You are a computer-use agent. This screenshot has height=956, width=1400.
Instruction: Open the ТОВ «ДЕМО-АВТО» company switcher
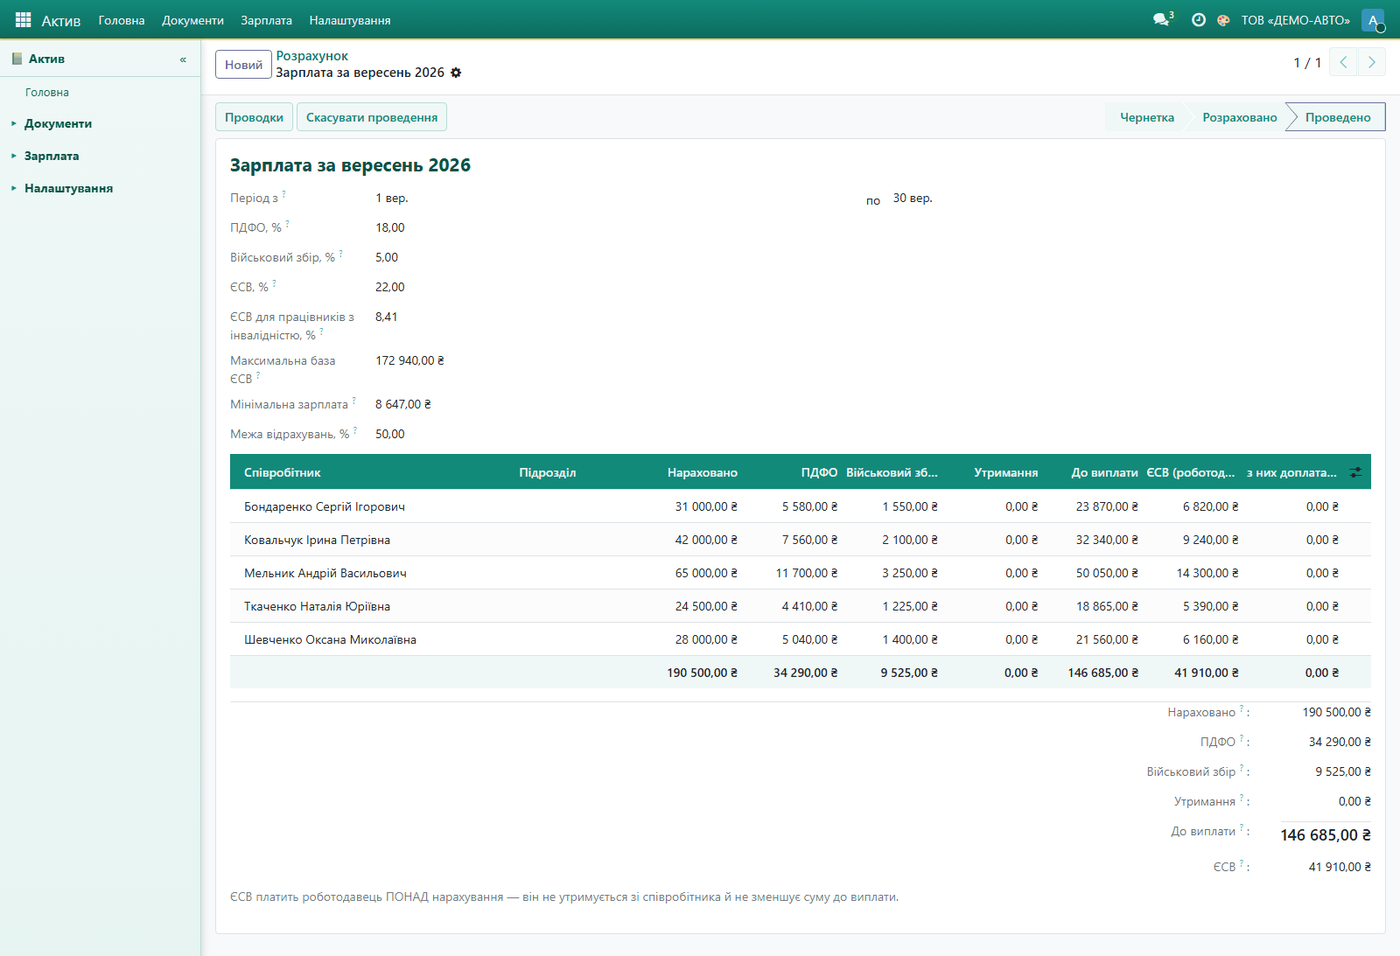pos(1295,20)
